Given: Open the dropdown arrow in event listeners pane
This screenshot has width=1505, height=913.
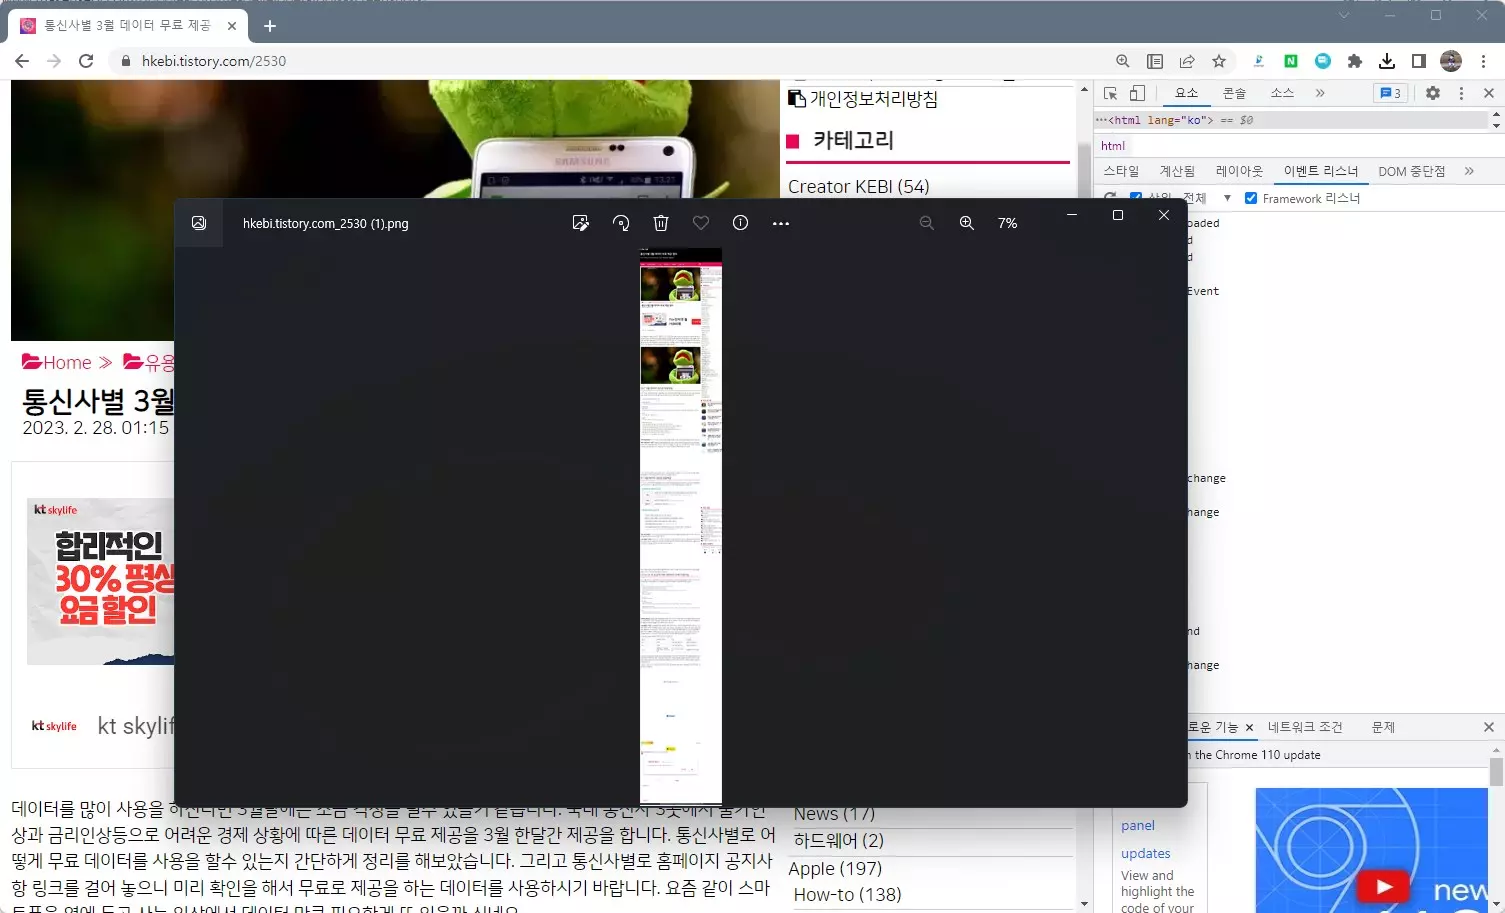Looking at the screenshot, I should point(1227,197).
